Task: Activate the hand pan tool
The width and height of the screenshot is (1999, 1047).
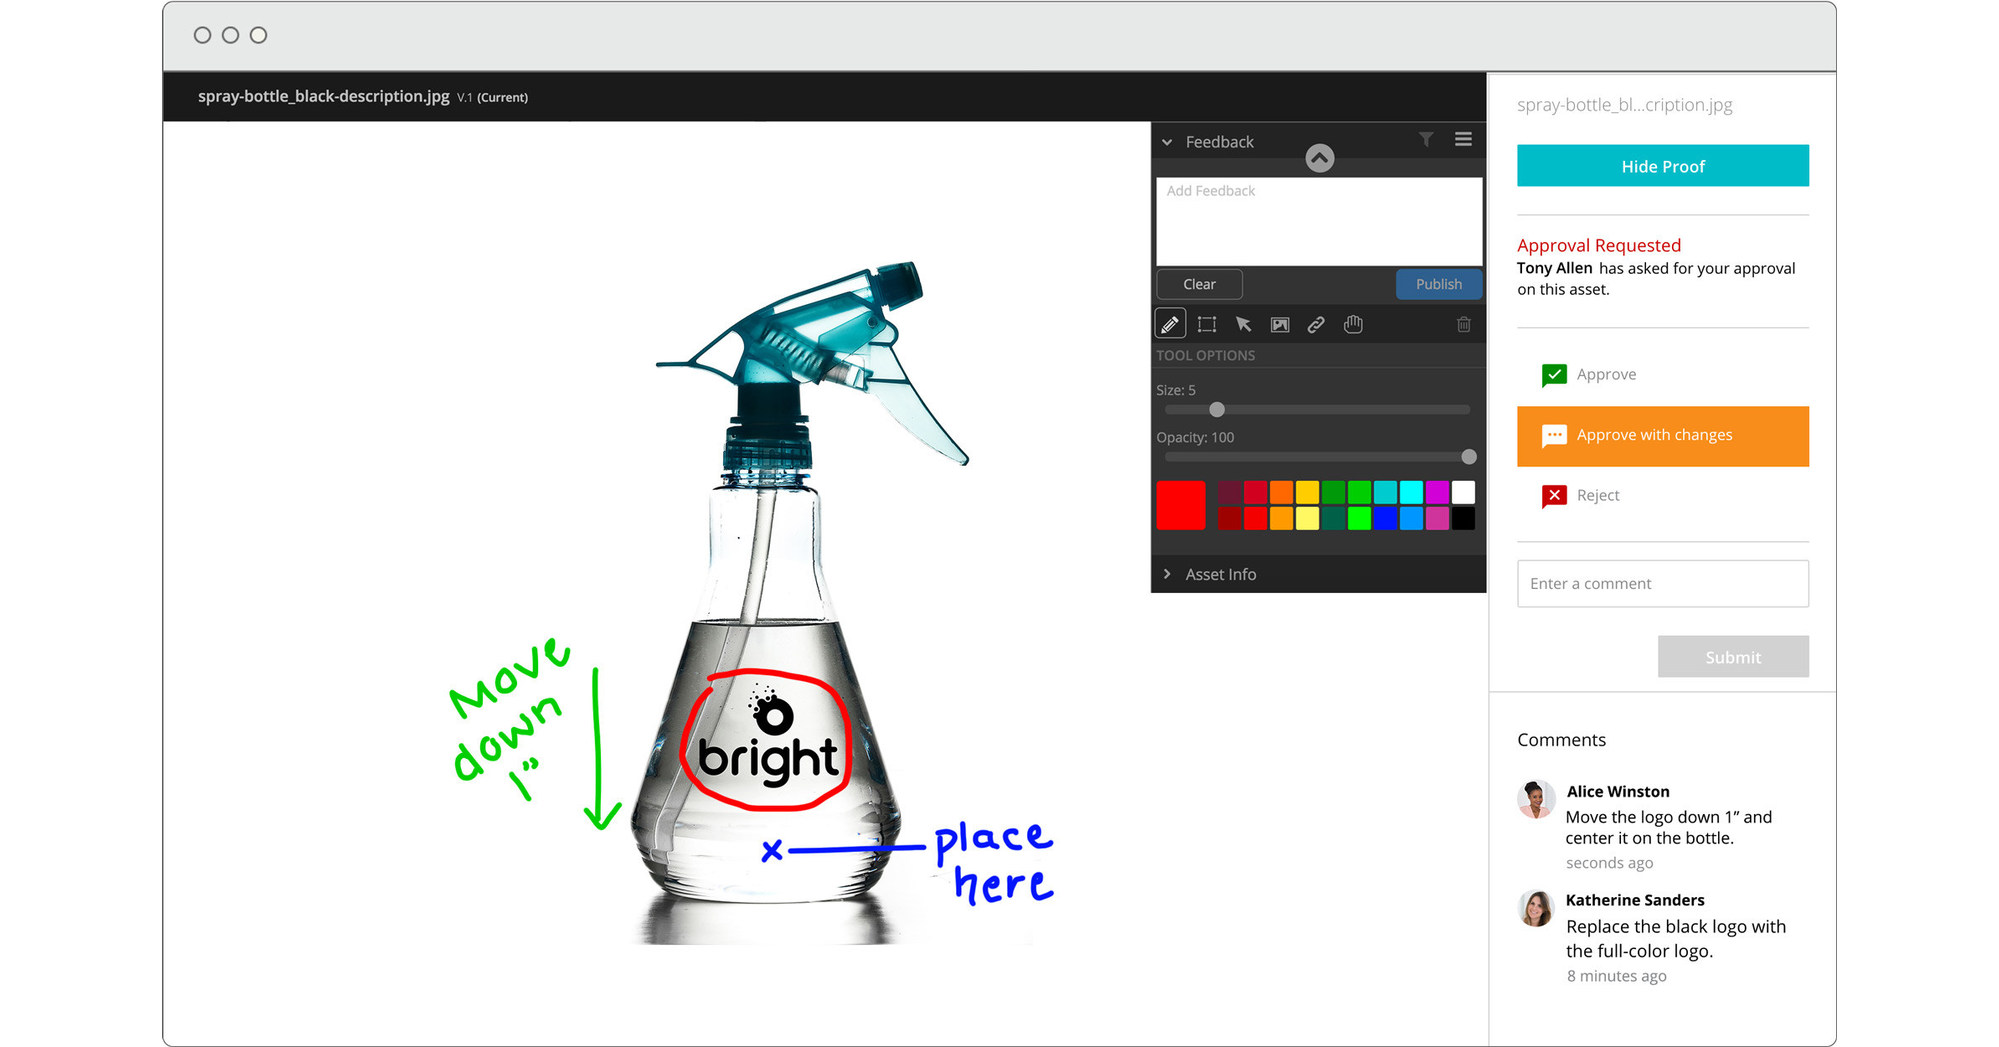Action: [1353, 324]
